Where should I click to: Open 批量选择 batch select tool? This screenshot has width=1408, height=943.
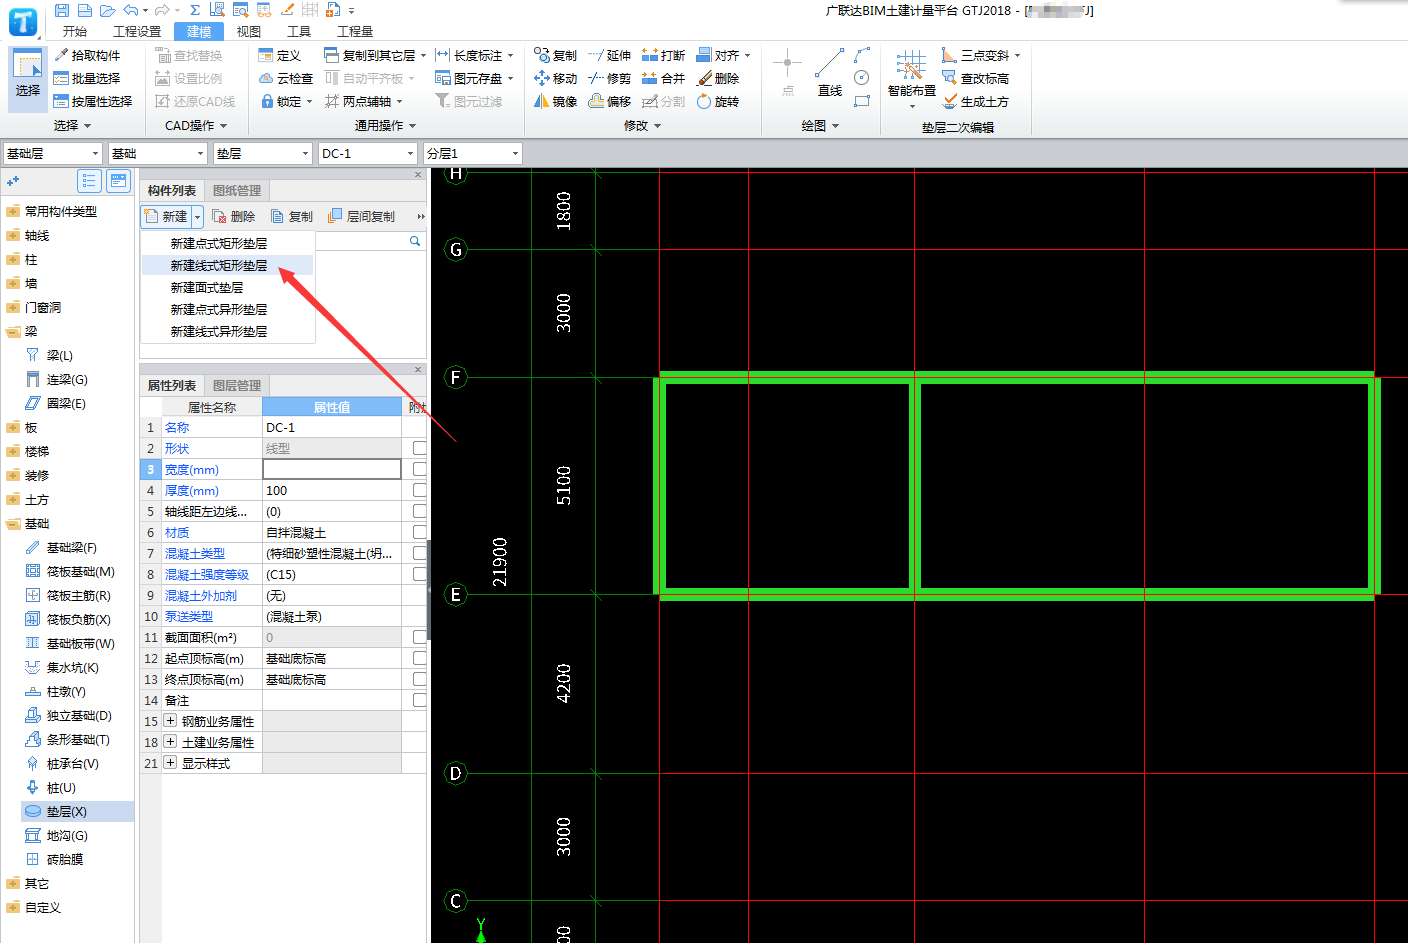(x=87, y=78)
